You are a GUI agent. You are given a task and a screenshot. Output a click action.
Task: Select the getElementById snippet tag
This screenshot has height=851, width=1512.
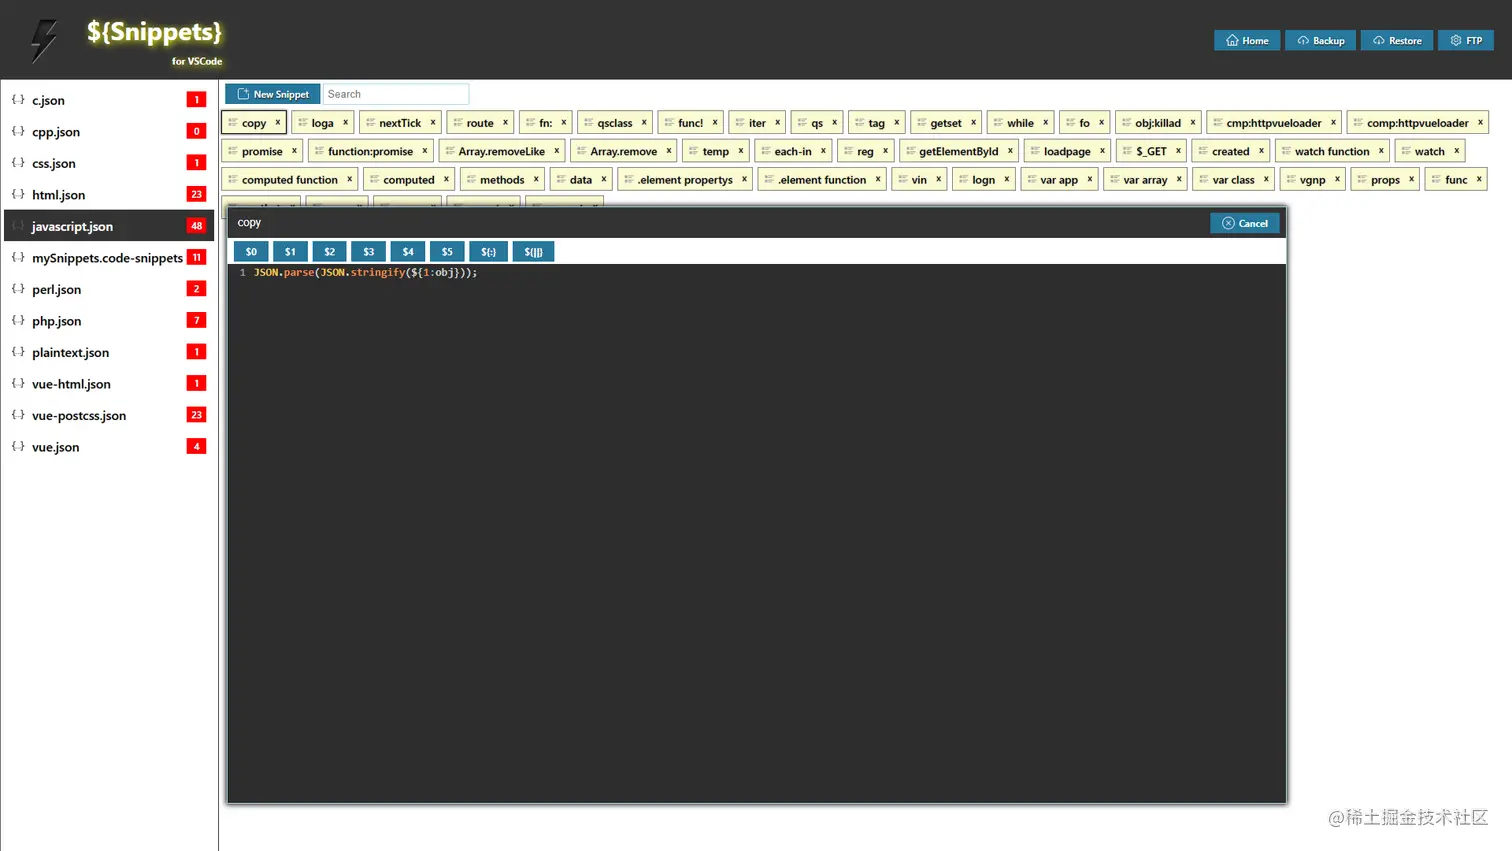[959, 151]
